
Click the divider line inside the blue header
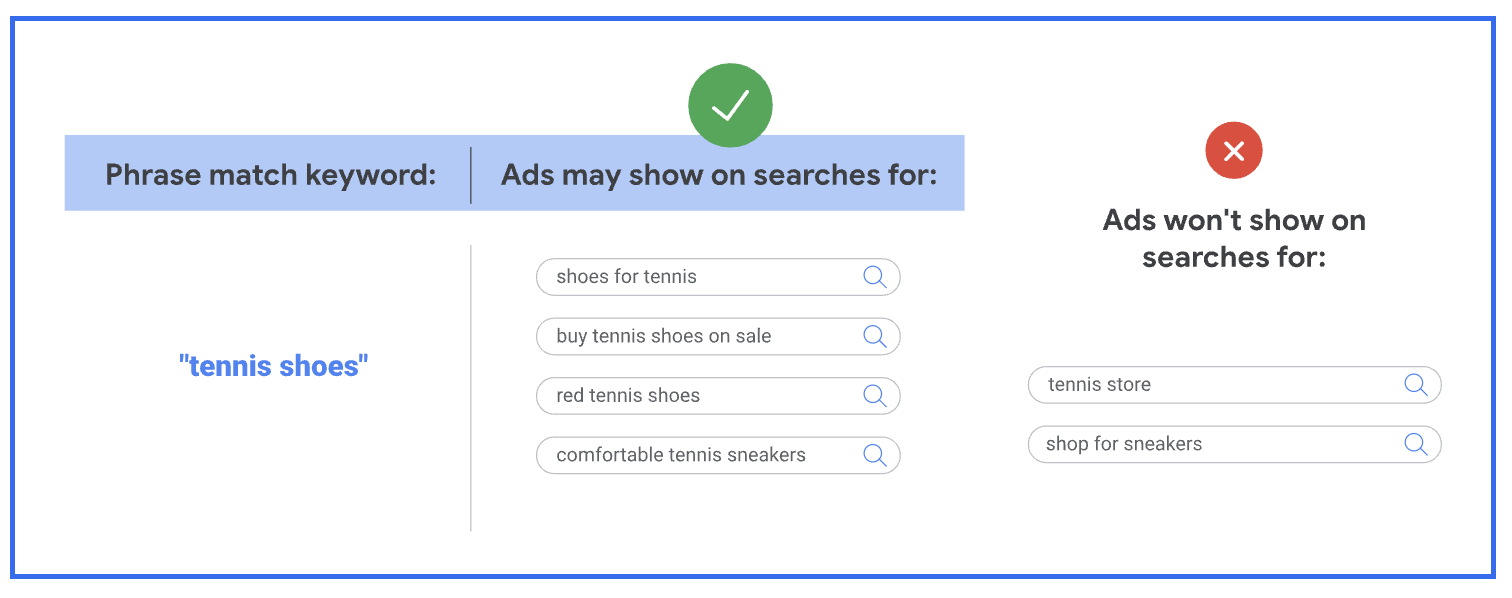point(471,175)
